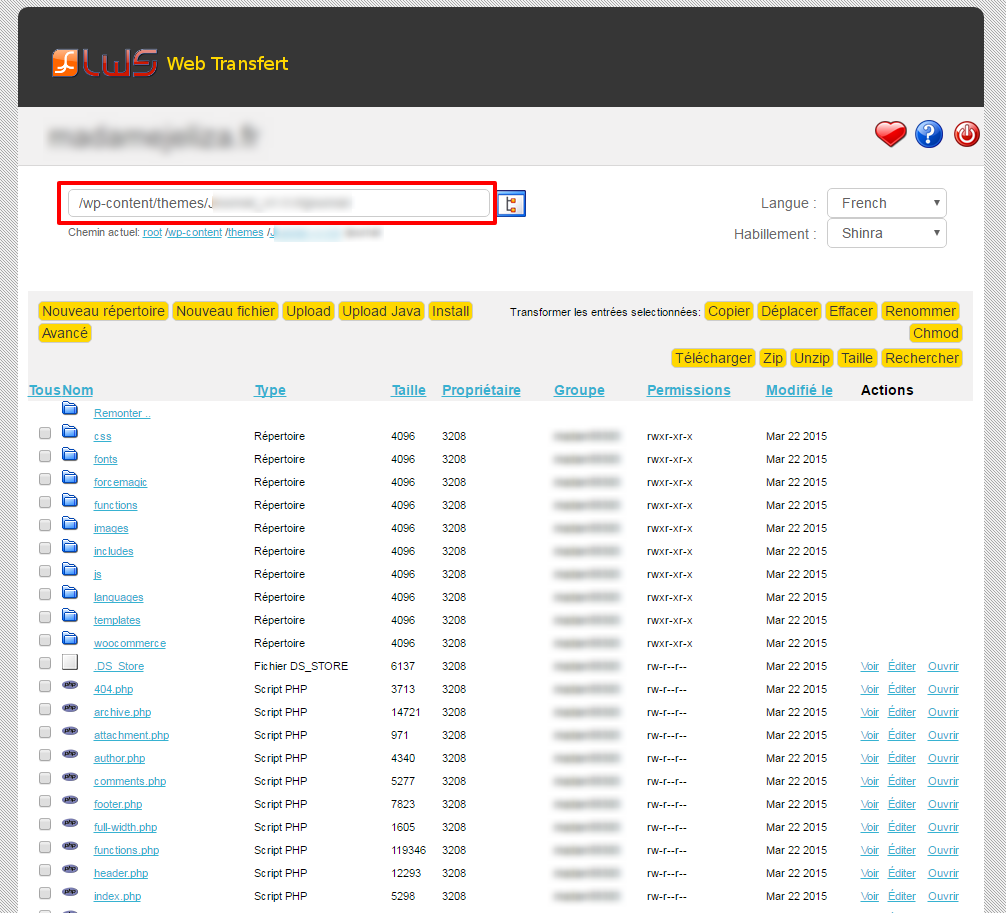Click the red heart favorites icon
The height and width of the screenshot is (913, 1006).
(x=891, y=134)
